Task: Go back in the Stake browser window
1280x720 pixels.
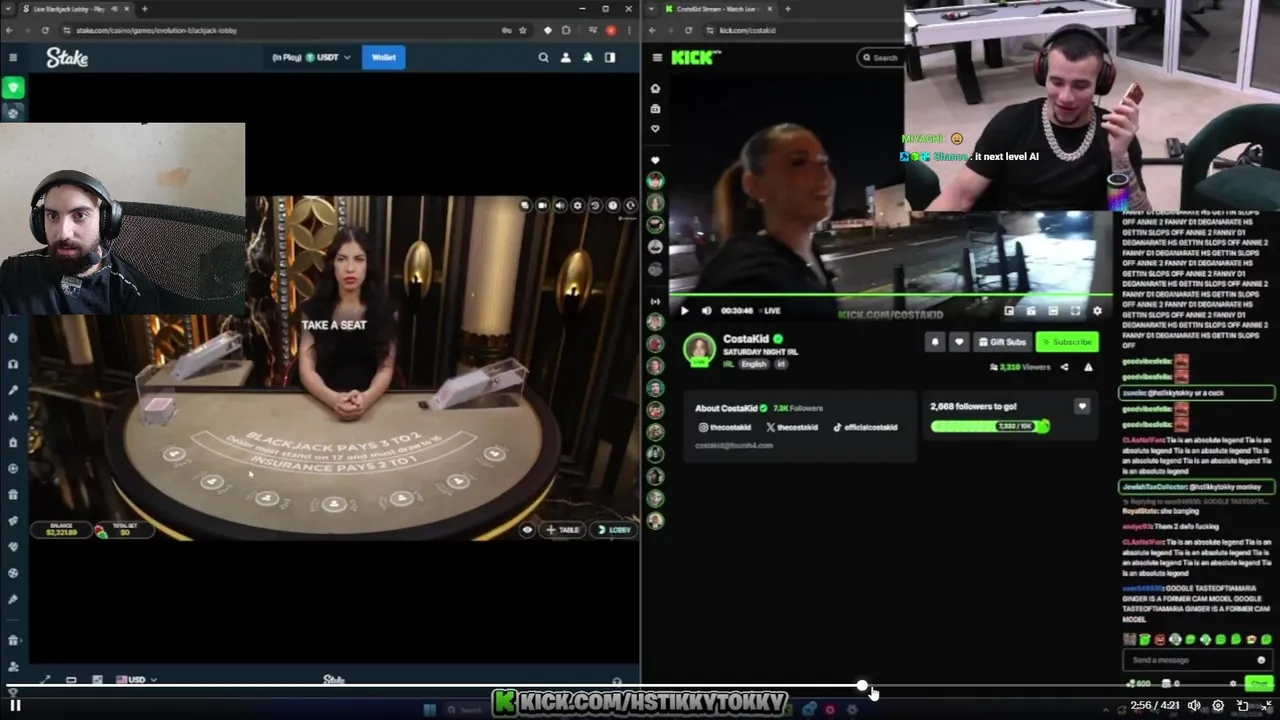Action: pyautogui.click(x=9, y=30)
